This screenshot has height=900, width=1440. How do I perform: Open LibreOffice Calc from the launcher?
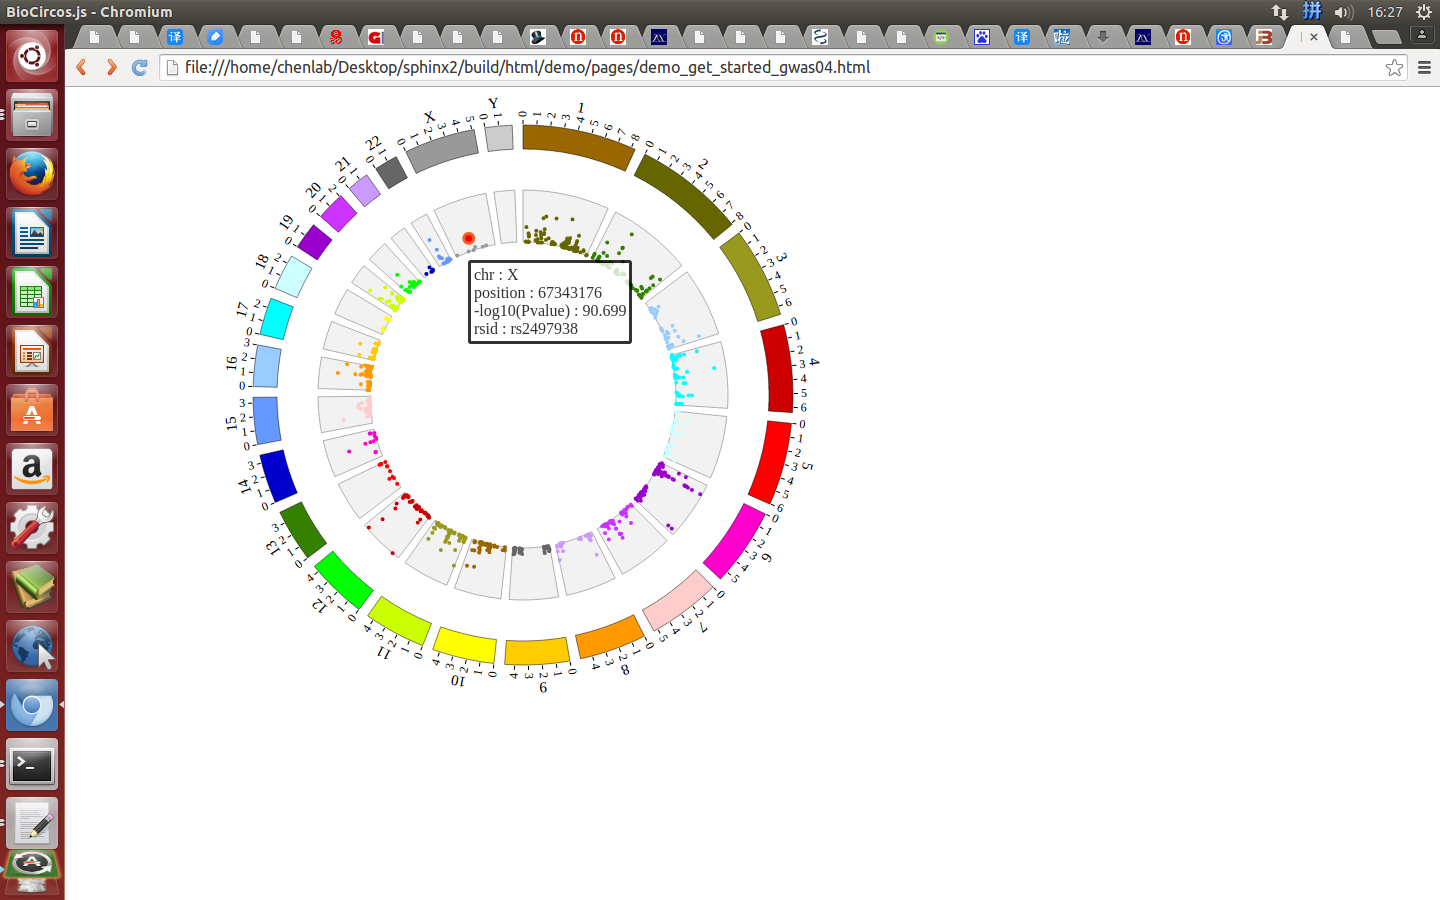32,292
